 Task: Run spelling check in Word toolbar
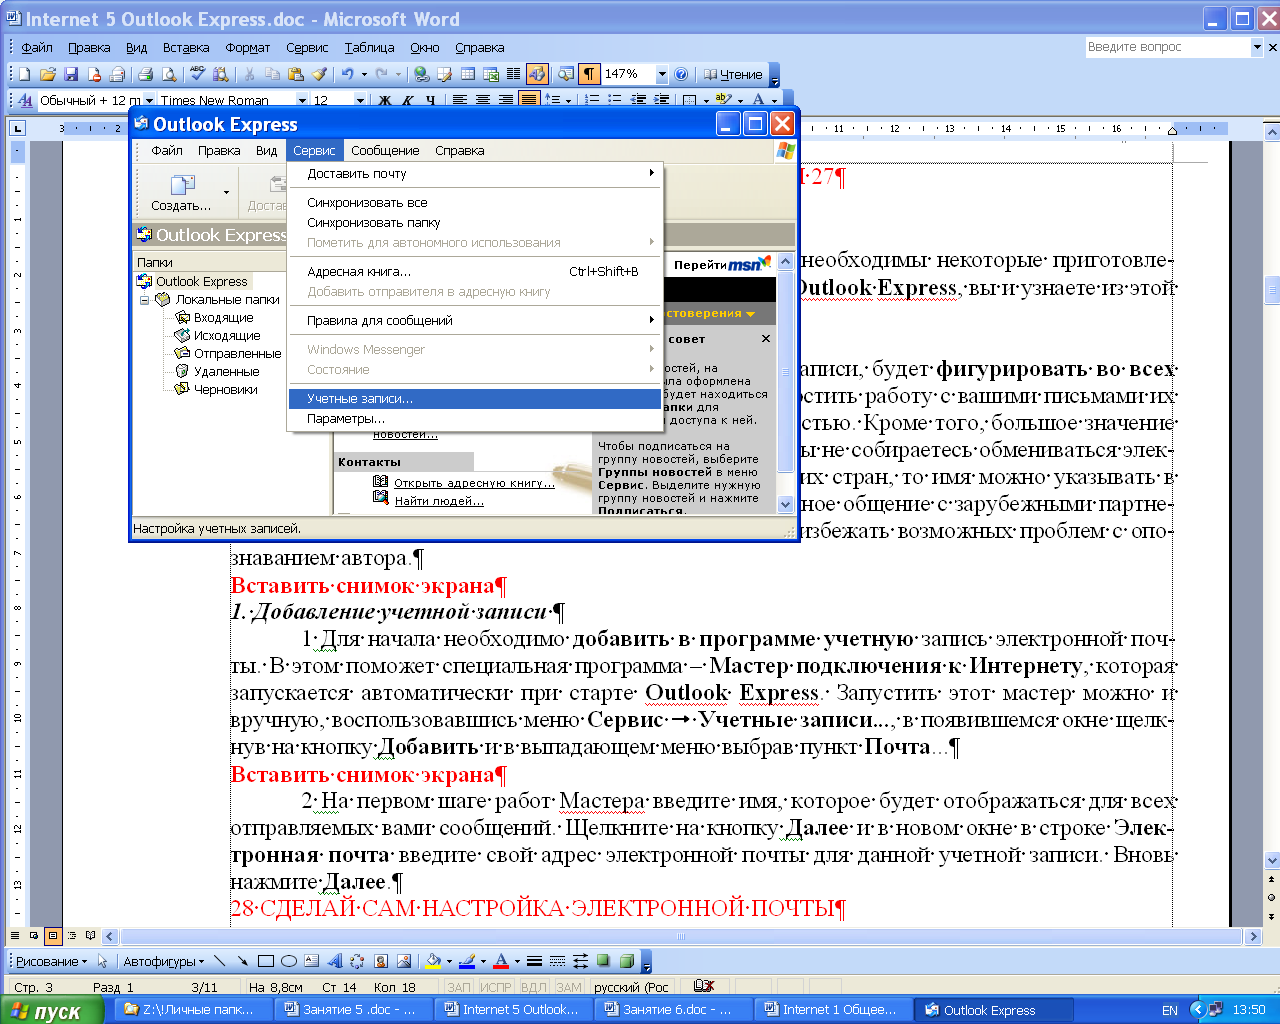point(198,74)
